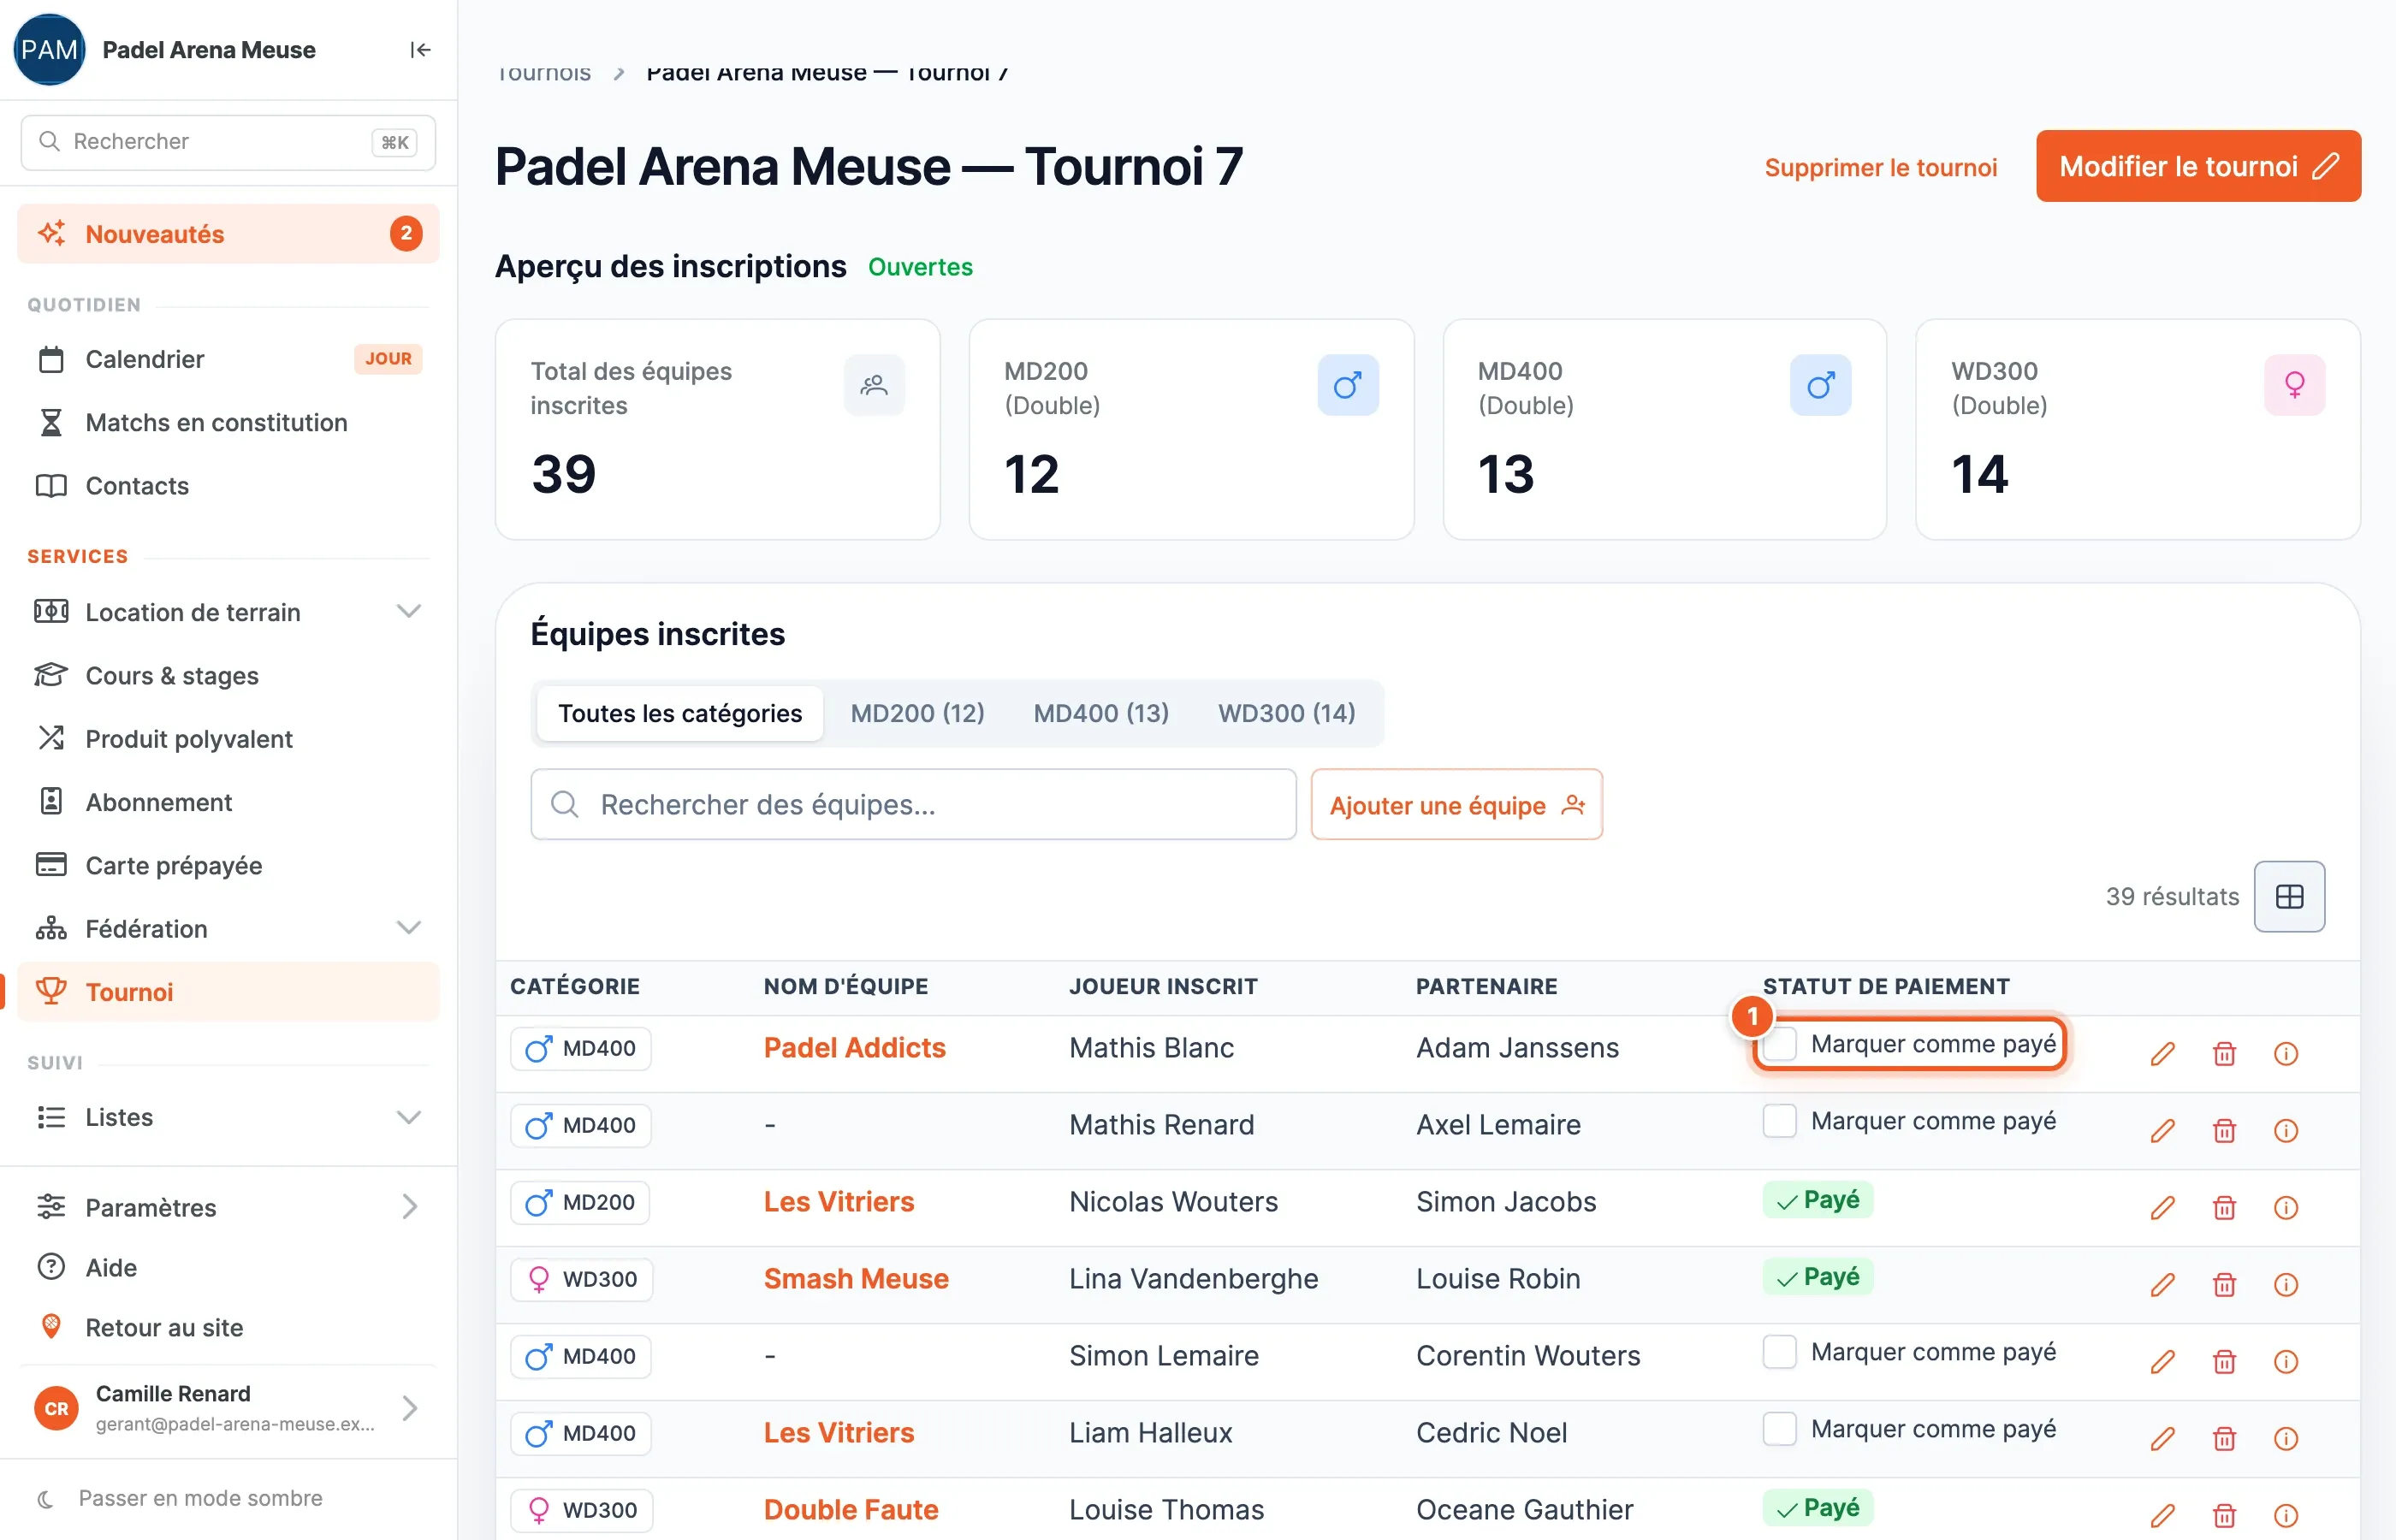The height and width of the screenshot is (1540, 2396).
Task: Show the WD300 (14) category tab
Action: click(1286, 713)
